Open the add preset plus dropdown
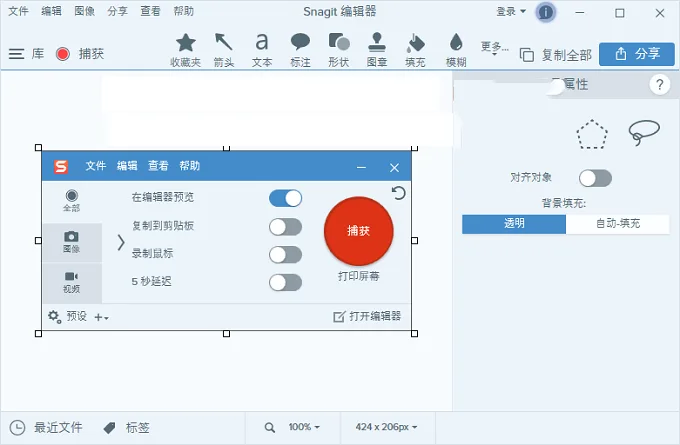The image size is (680, 445). click(x=101, y=317)
